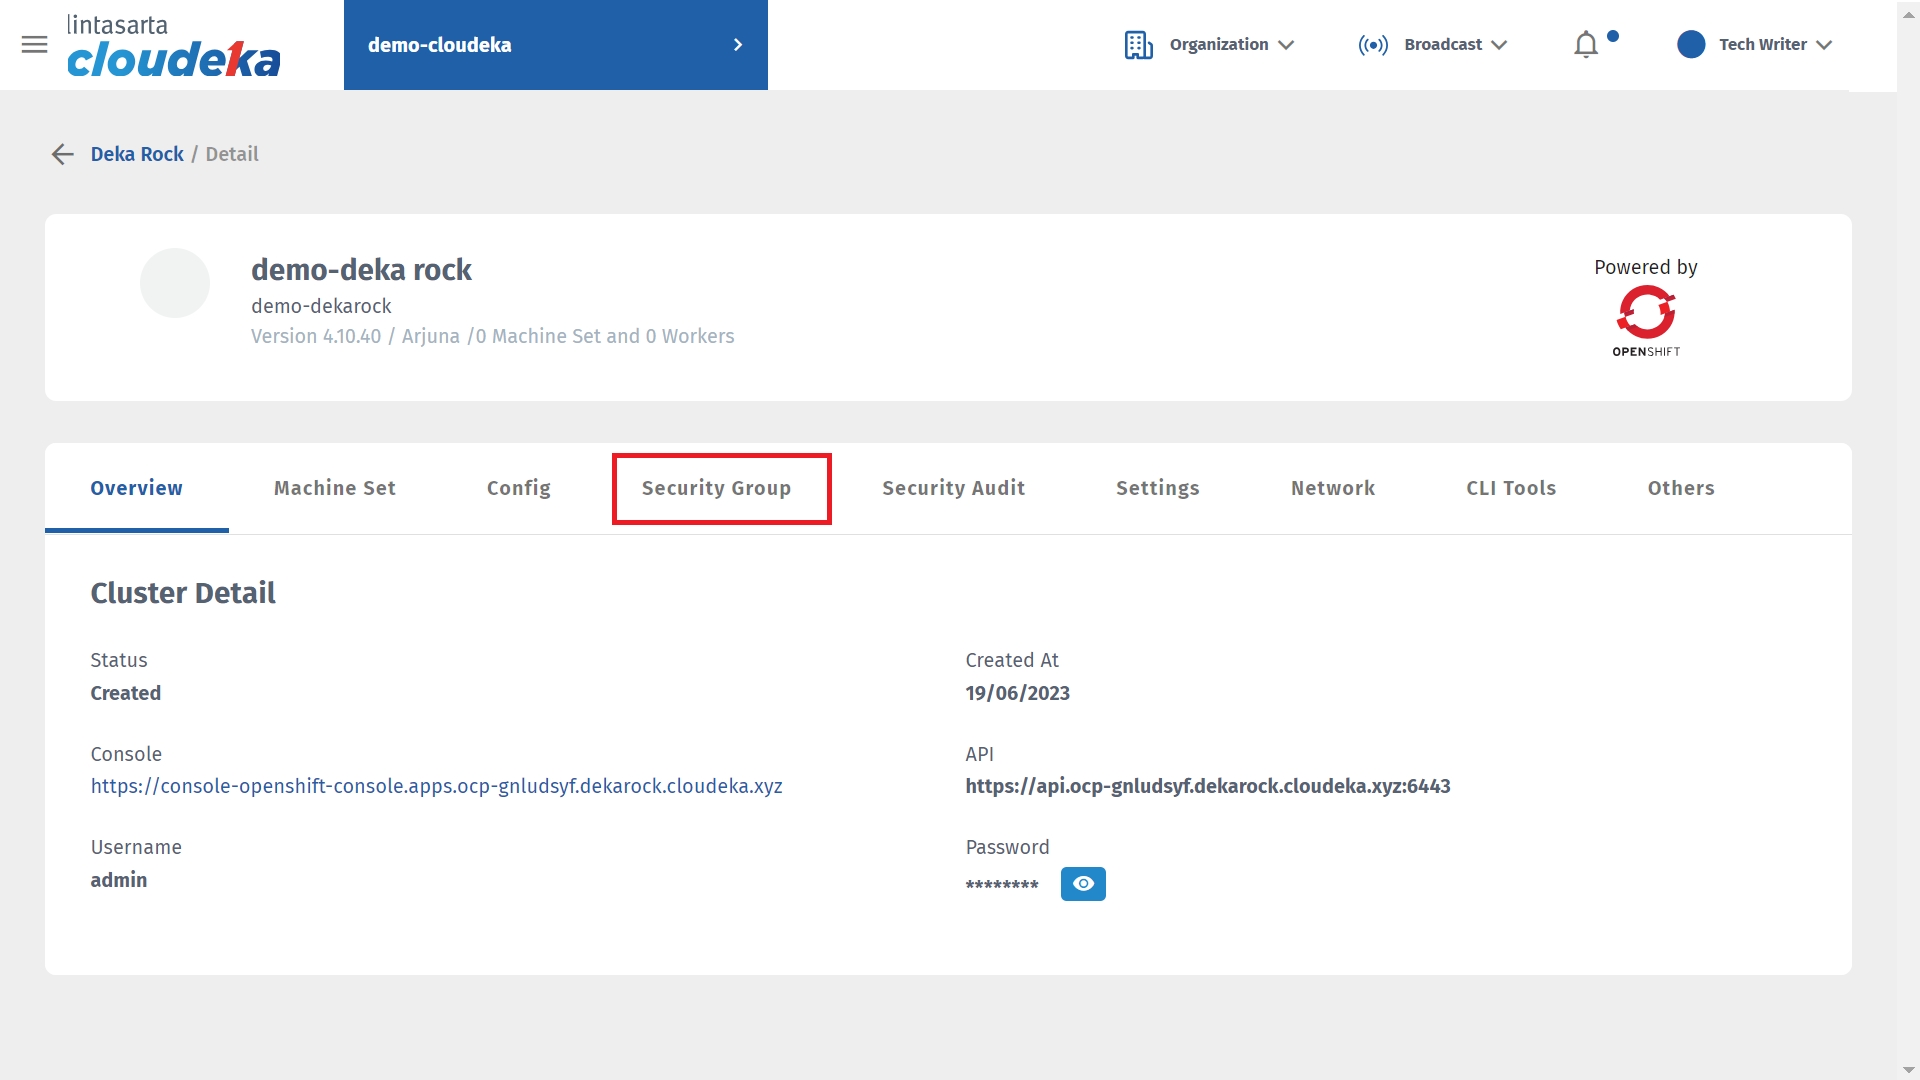Open the OpenShift console URL link
Screen dimensions: 1920x1080
436,786
